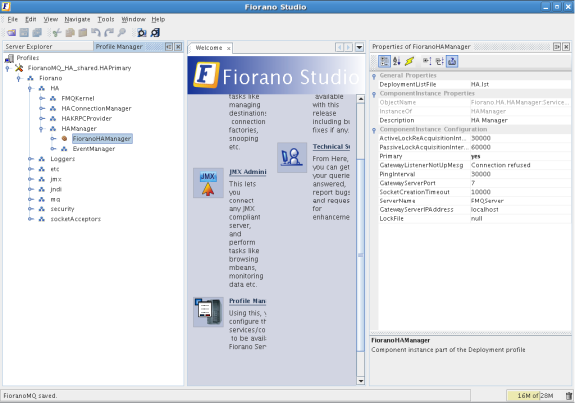Click the undo arrow toolbar icon

point(96,33)
